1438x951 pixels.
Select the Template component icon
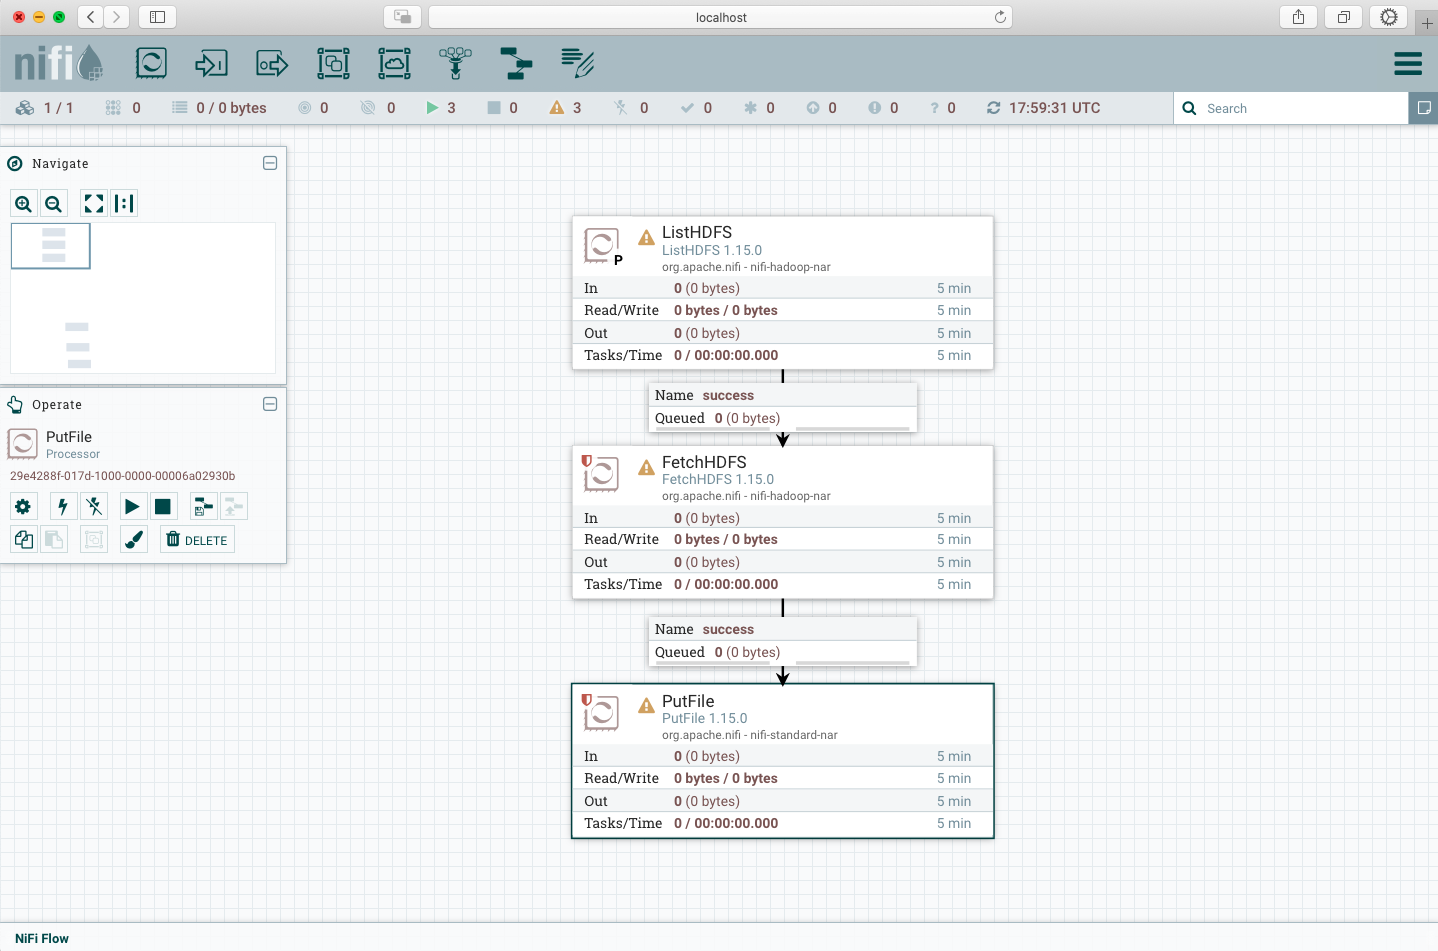[516, 64]
